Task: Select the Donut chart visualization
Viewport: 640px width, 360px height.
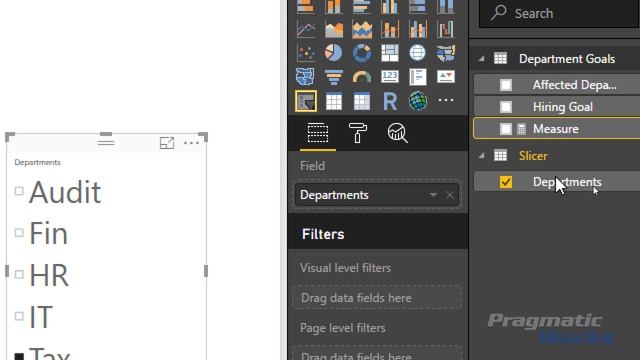Action: pyautogui.click(x=362, y=53)
